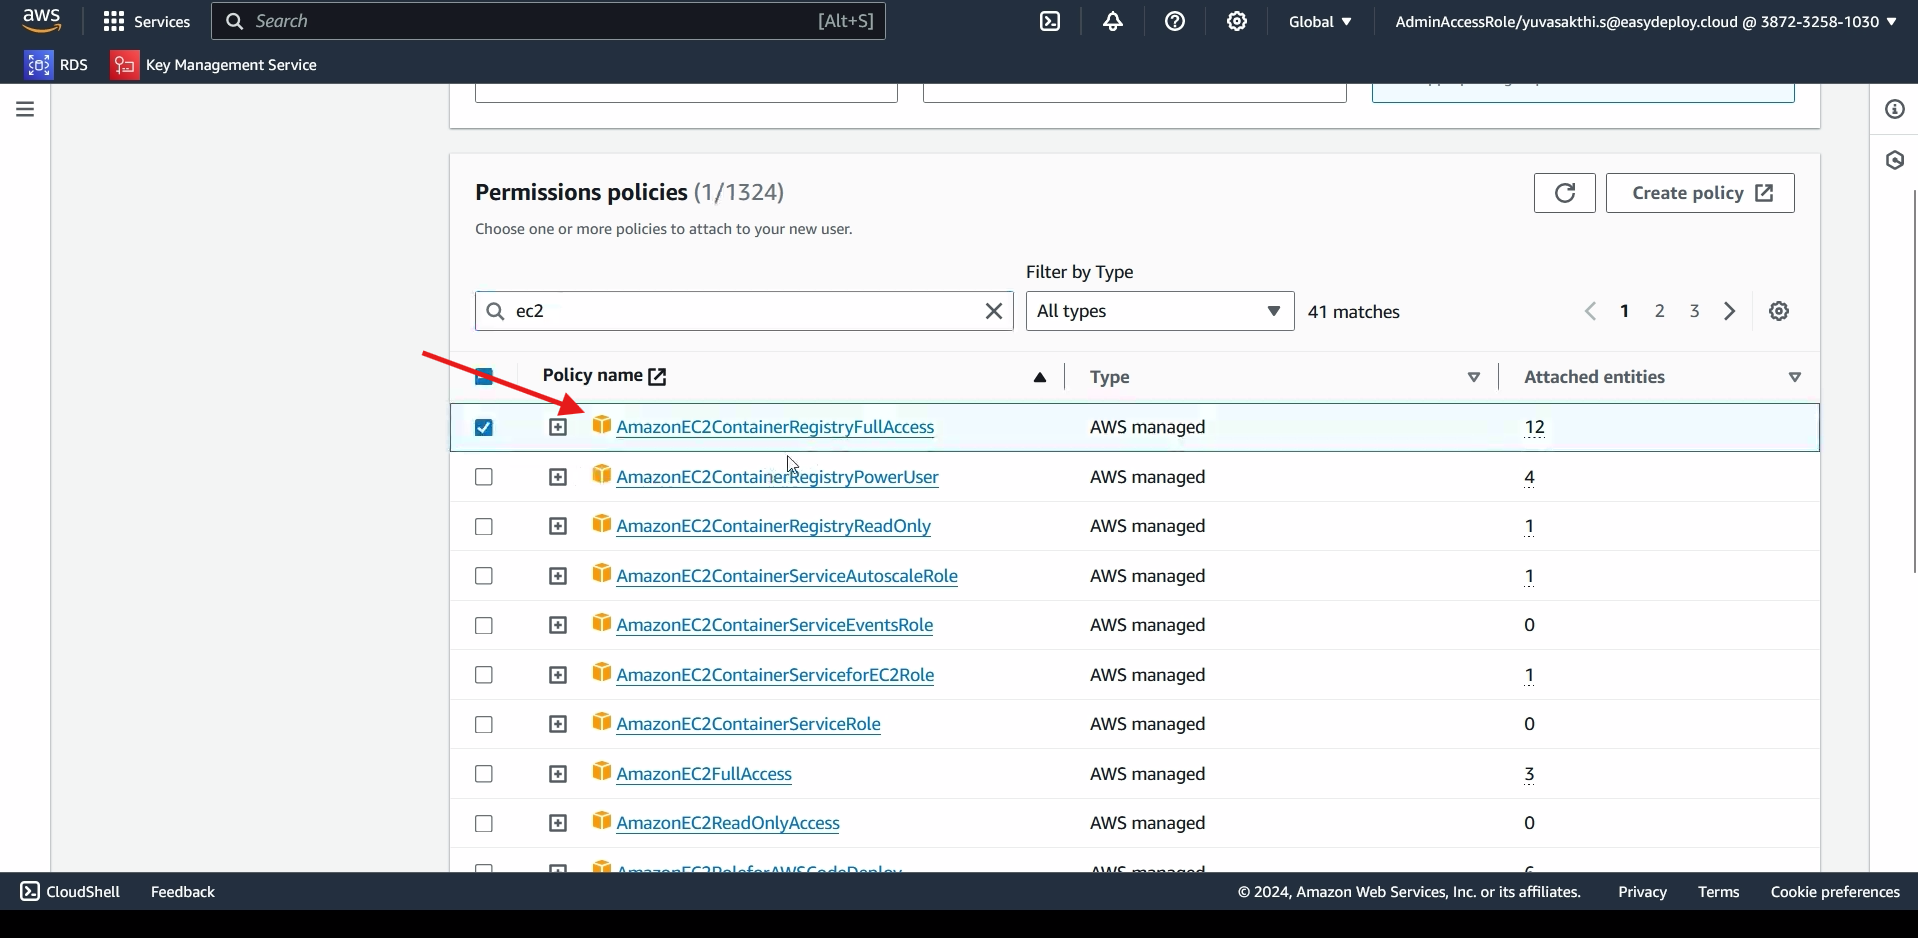The width and height of the screenshot is (1918, 938).
Task: Open the Global region dropdown
Action: 1320,21
